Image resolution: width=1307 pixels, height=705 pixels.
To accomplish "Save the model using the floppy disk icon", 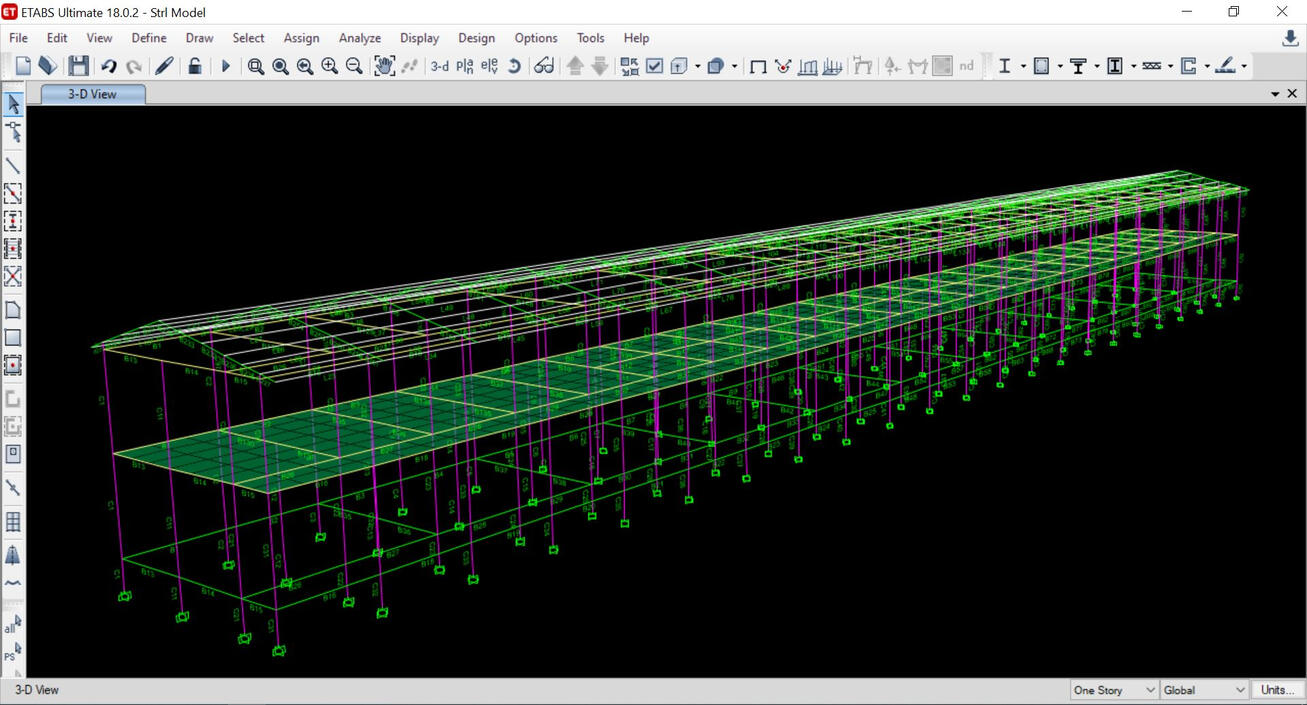I will pyautogui.click(x=78, y=65).
